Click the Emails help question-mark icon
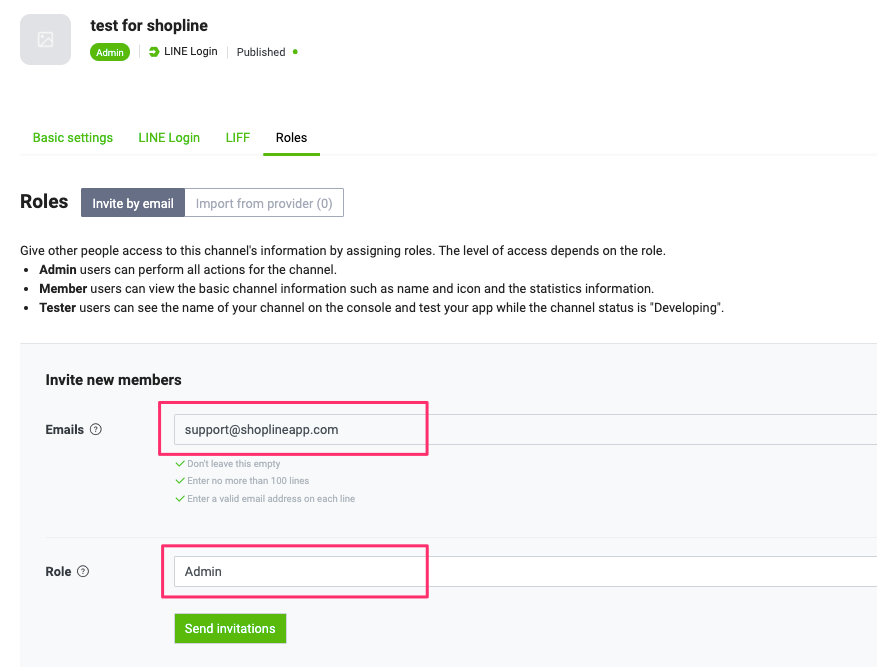 (96, 429)
